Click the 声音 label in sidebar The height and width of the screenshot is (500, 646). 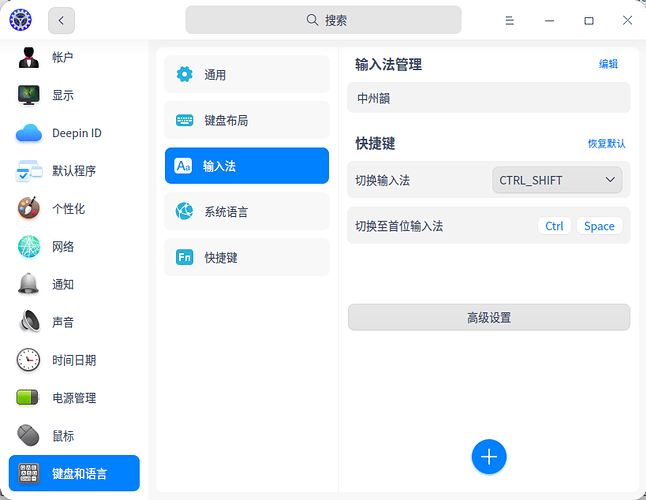(63, 322)
